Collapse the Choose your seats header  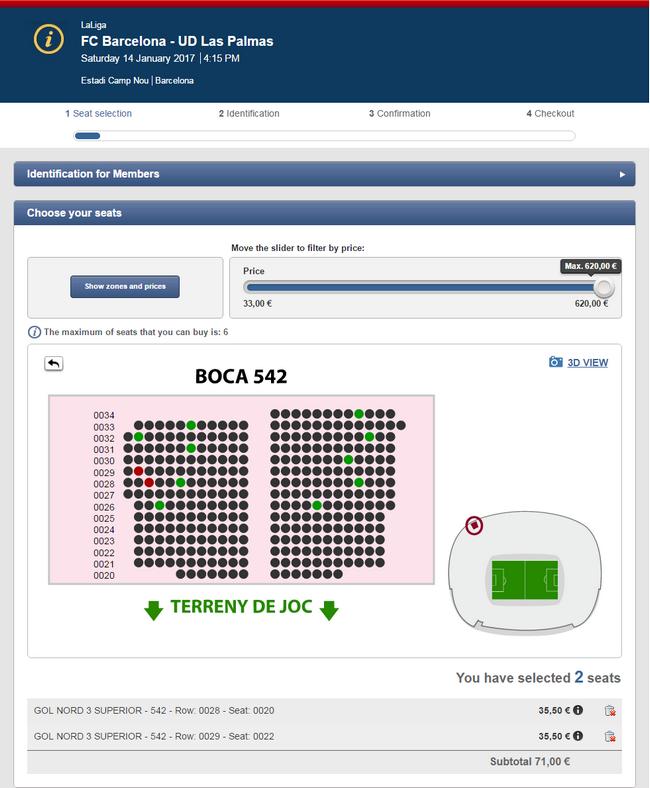[325, 213]
